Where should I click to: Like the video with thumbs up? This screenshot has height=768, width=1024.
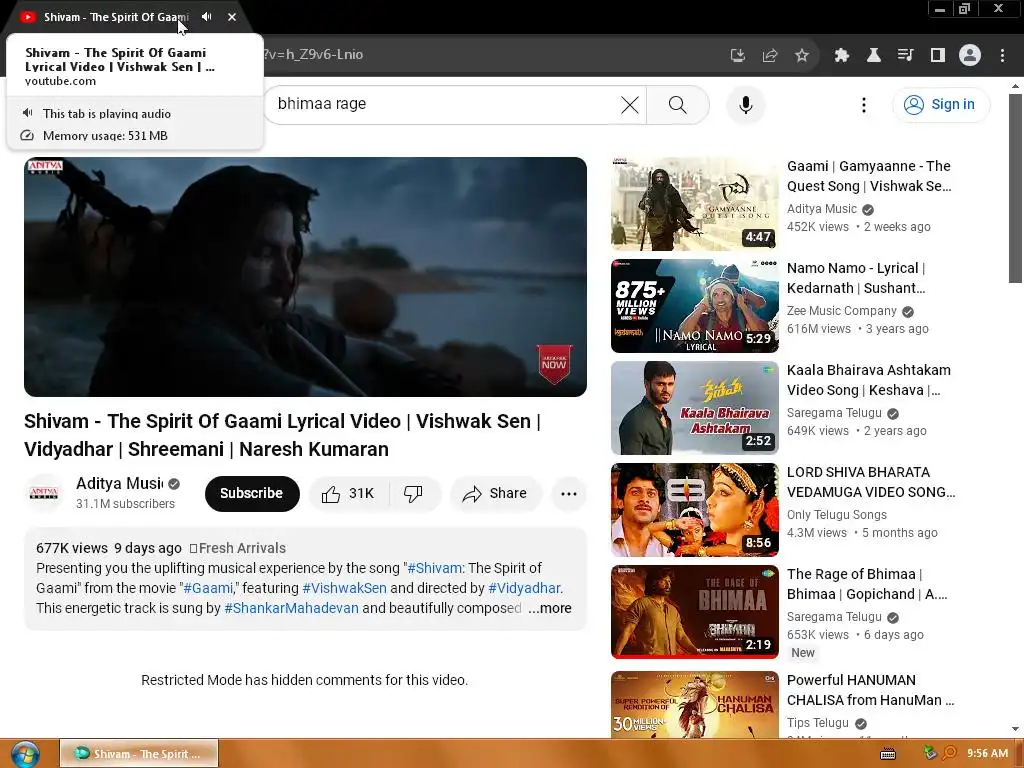pos(348,494)
